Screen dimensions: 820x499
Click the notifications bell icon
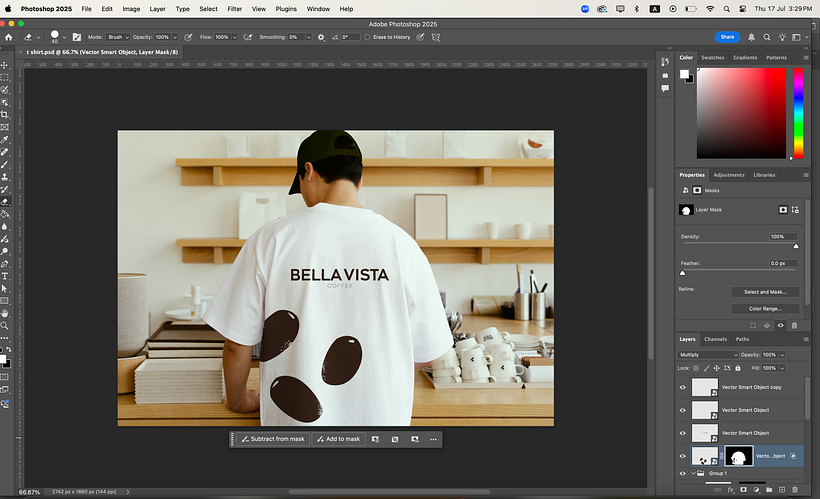point(751,37)
